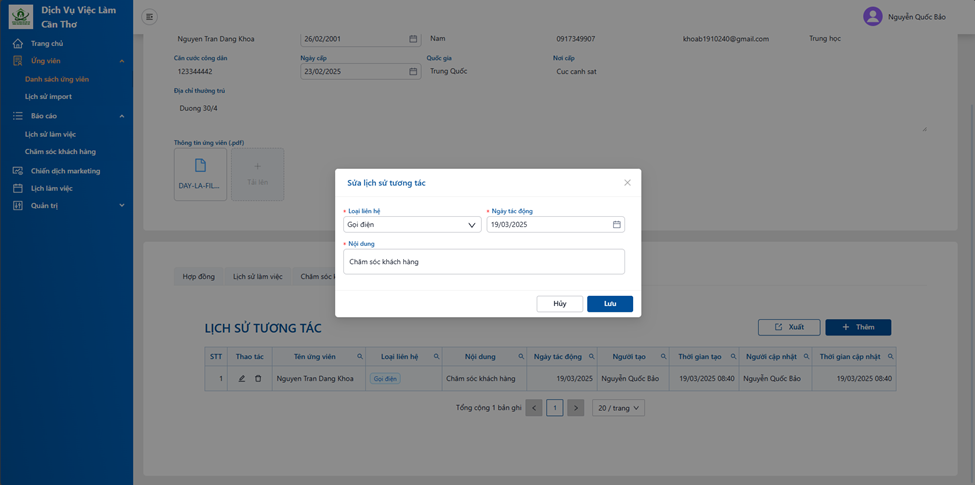This screenshot has height=485, width=975.
Task: Click the email khoab1910240@gmail.com
Action: pos(726,39)
